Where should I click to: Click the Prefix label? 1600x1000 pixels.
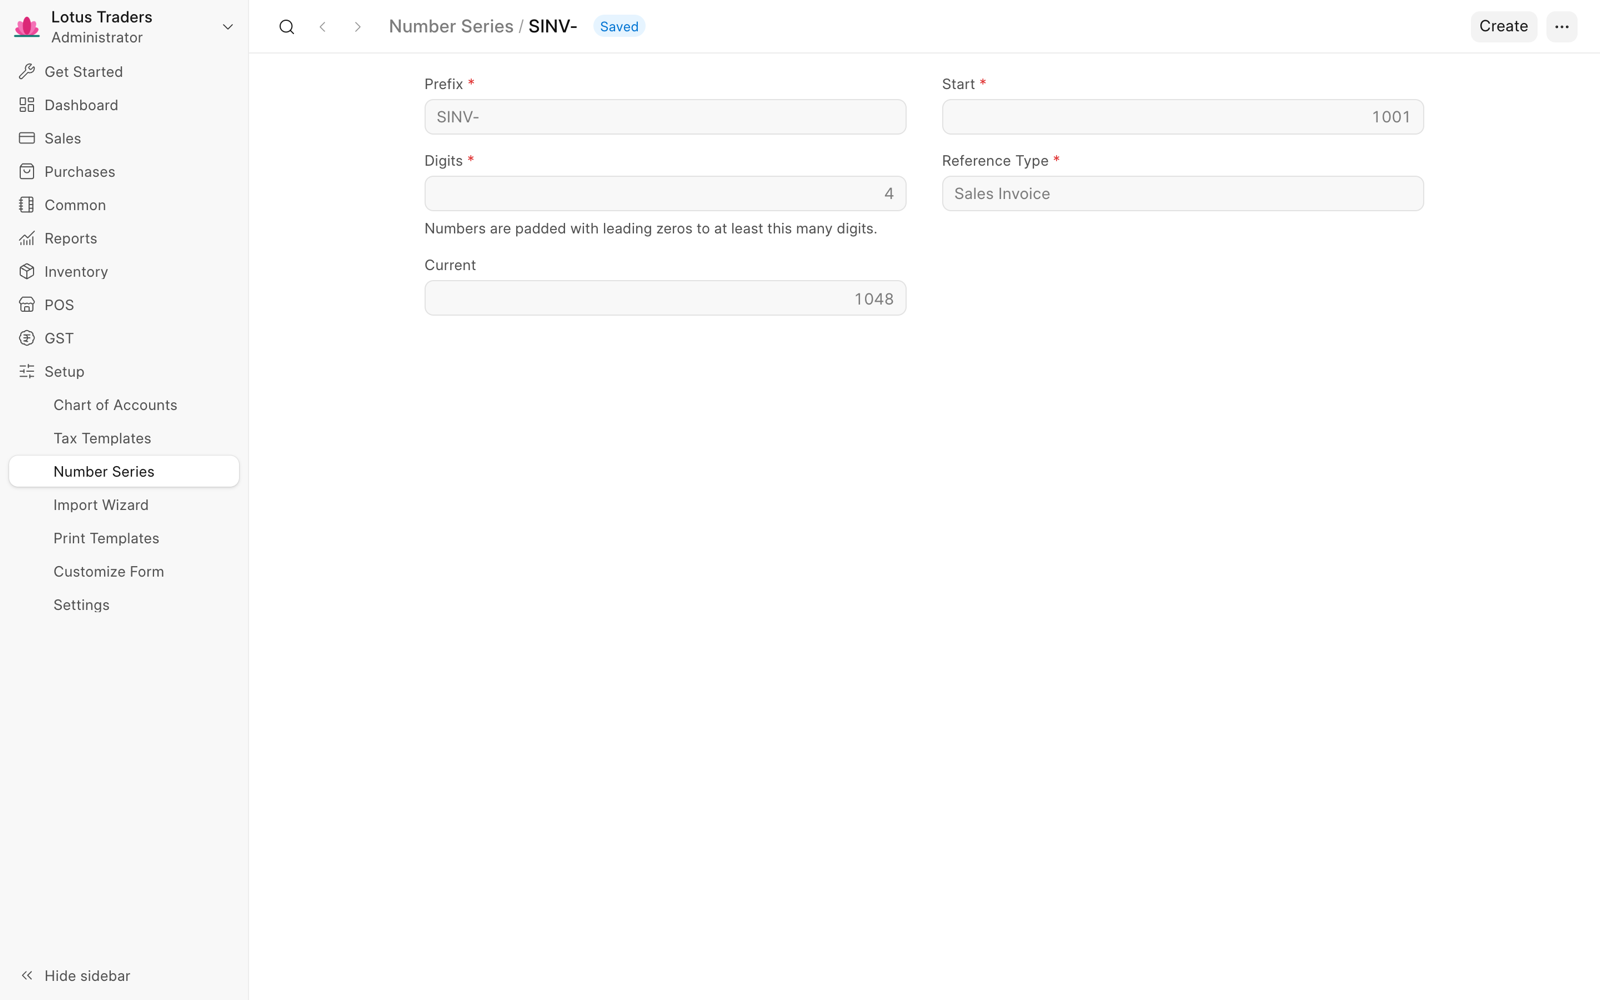coord(444,84)
